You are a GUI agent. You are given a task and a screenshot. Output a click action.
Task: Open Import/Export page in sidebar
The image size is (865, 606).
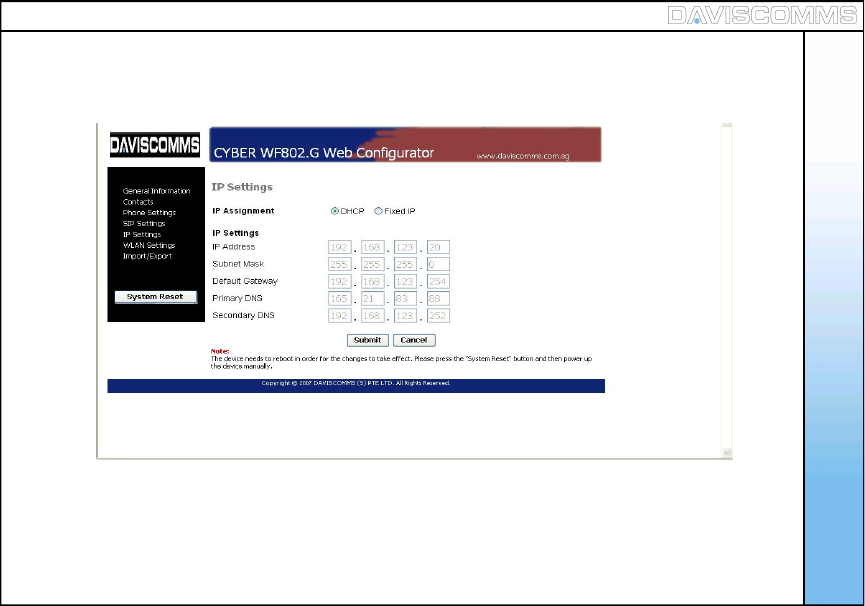[x=147, y=256]
